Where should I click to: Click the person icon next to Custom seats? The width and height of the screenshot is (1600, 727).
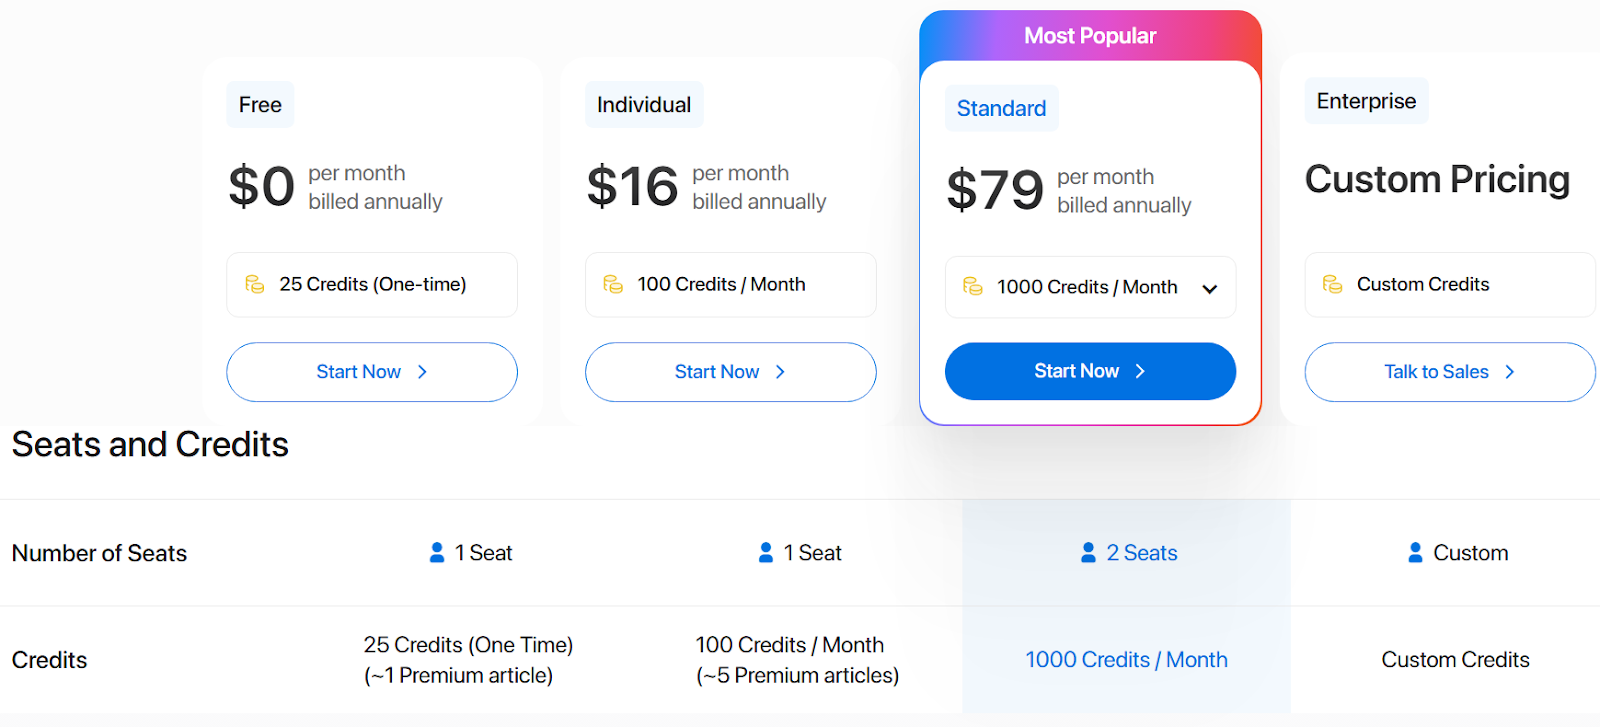1415,552
